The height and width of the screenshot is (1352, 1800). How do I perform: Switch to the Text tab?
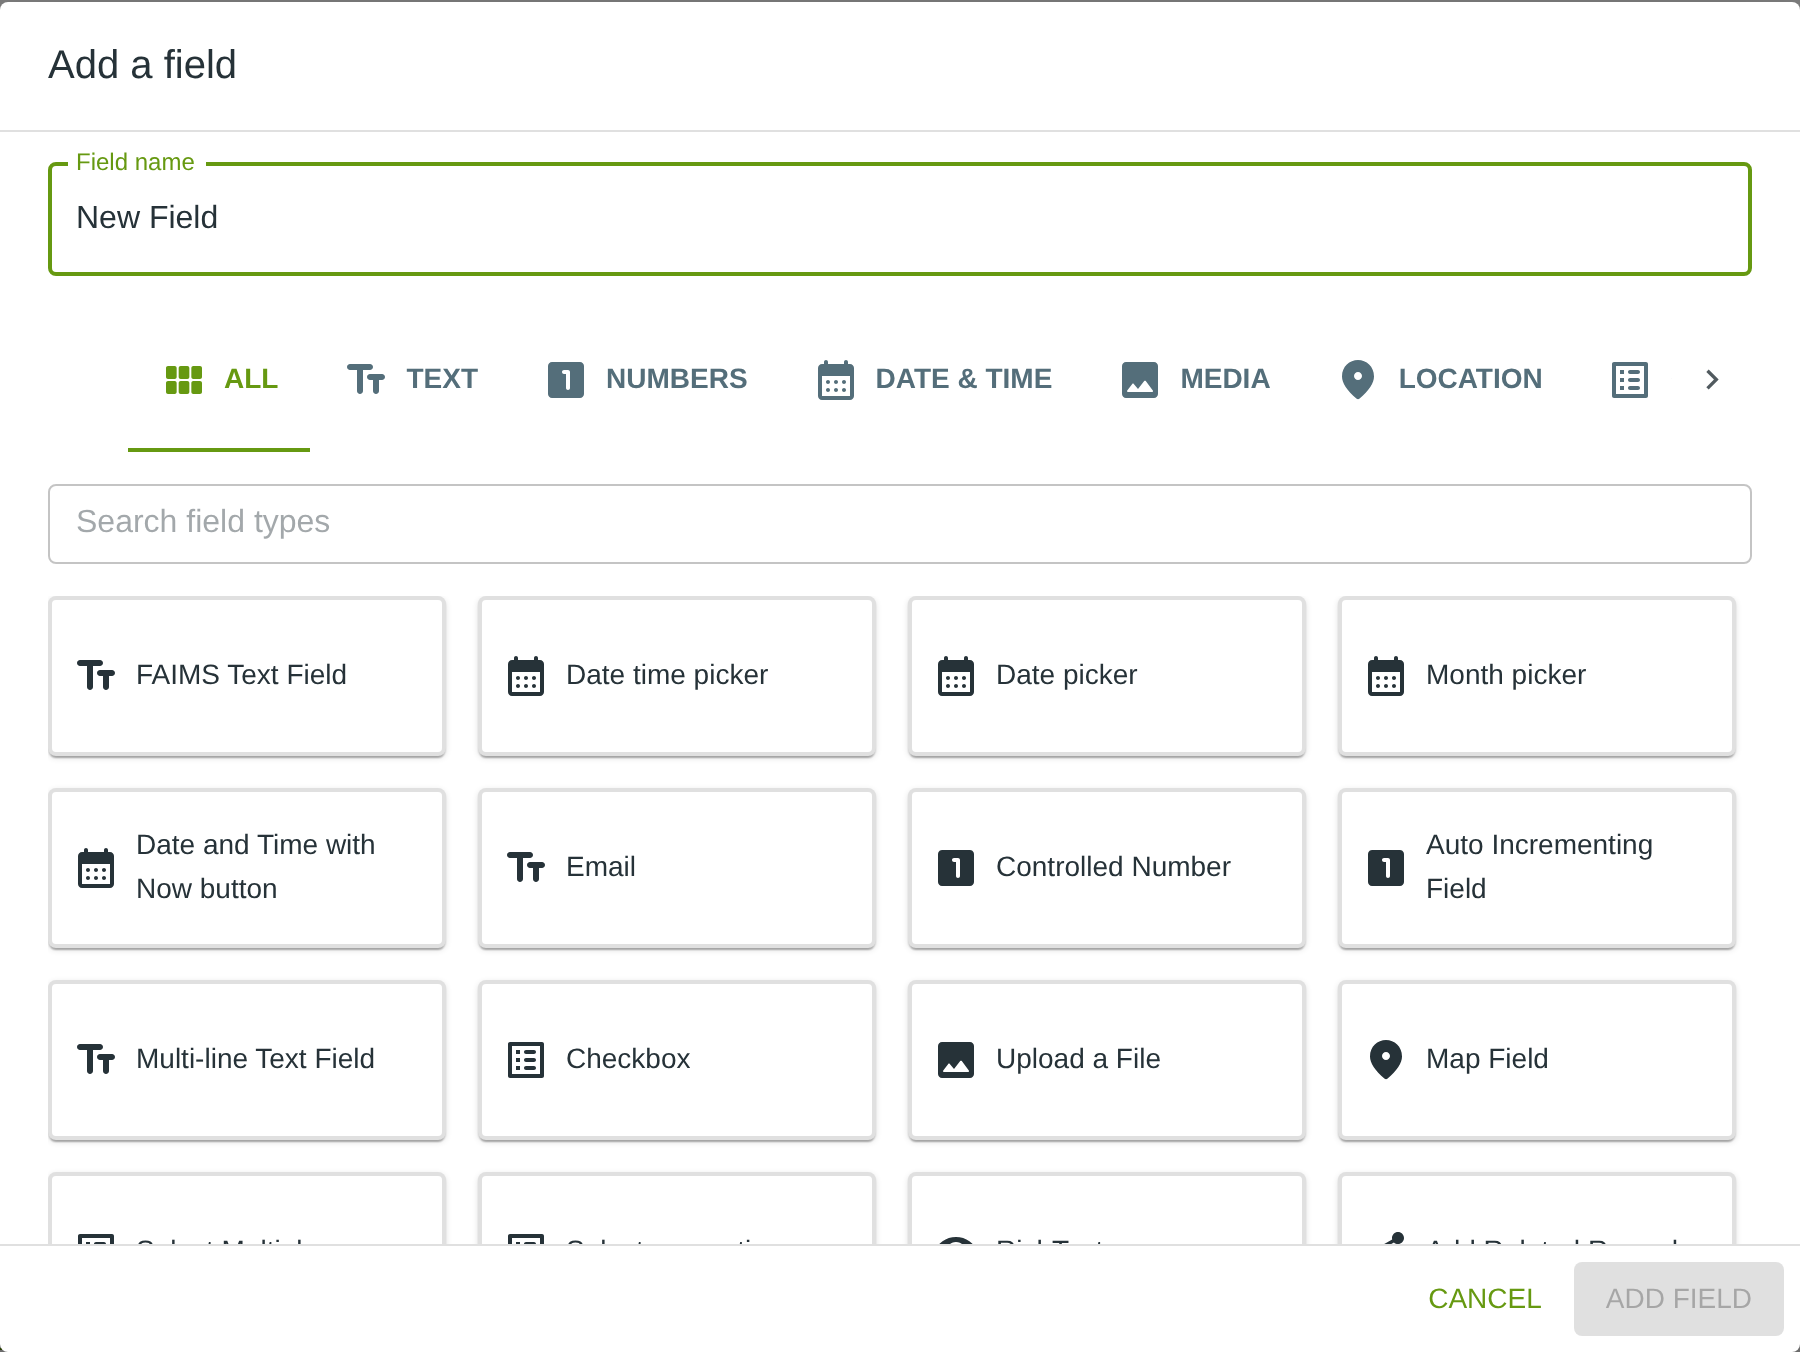tap(412, 380)
